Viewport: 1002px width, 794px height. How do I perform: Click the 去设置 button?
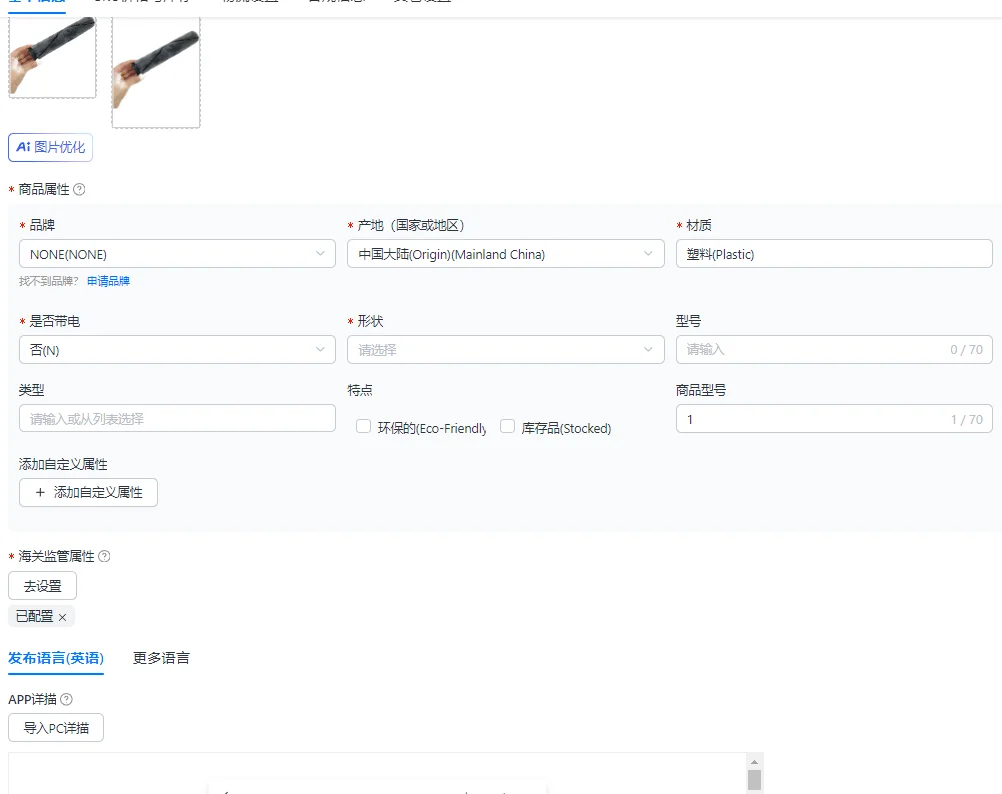[42, 586]
